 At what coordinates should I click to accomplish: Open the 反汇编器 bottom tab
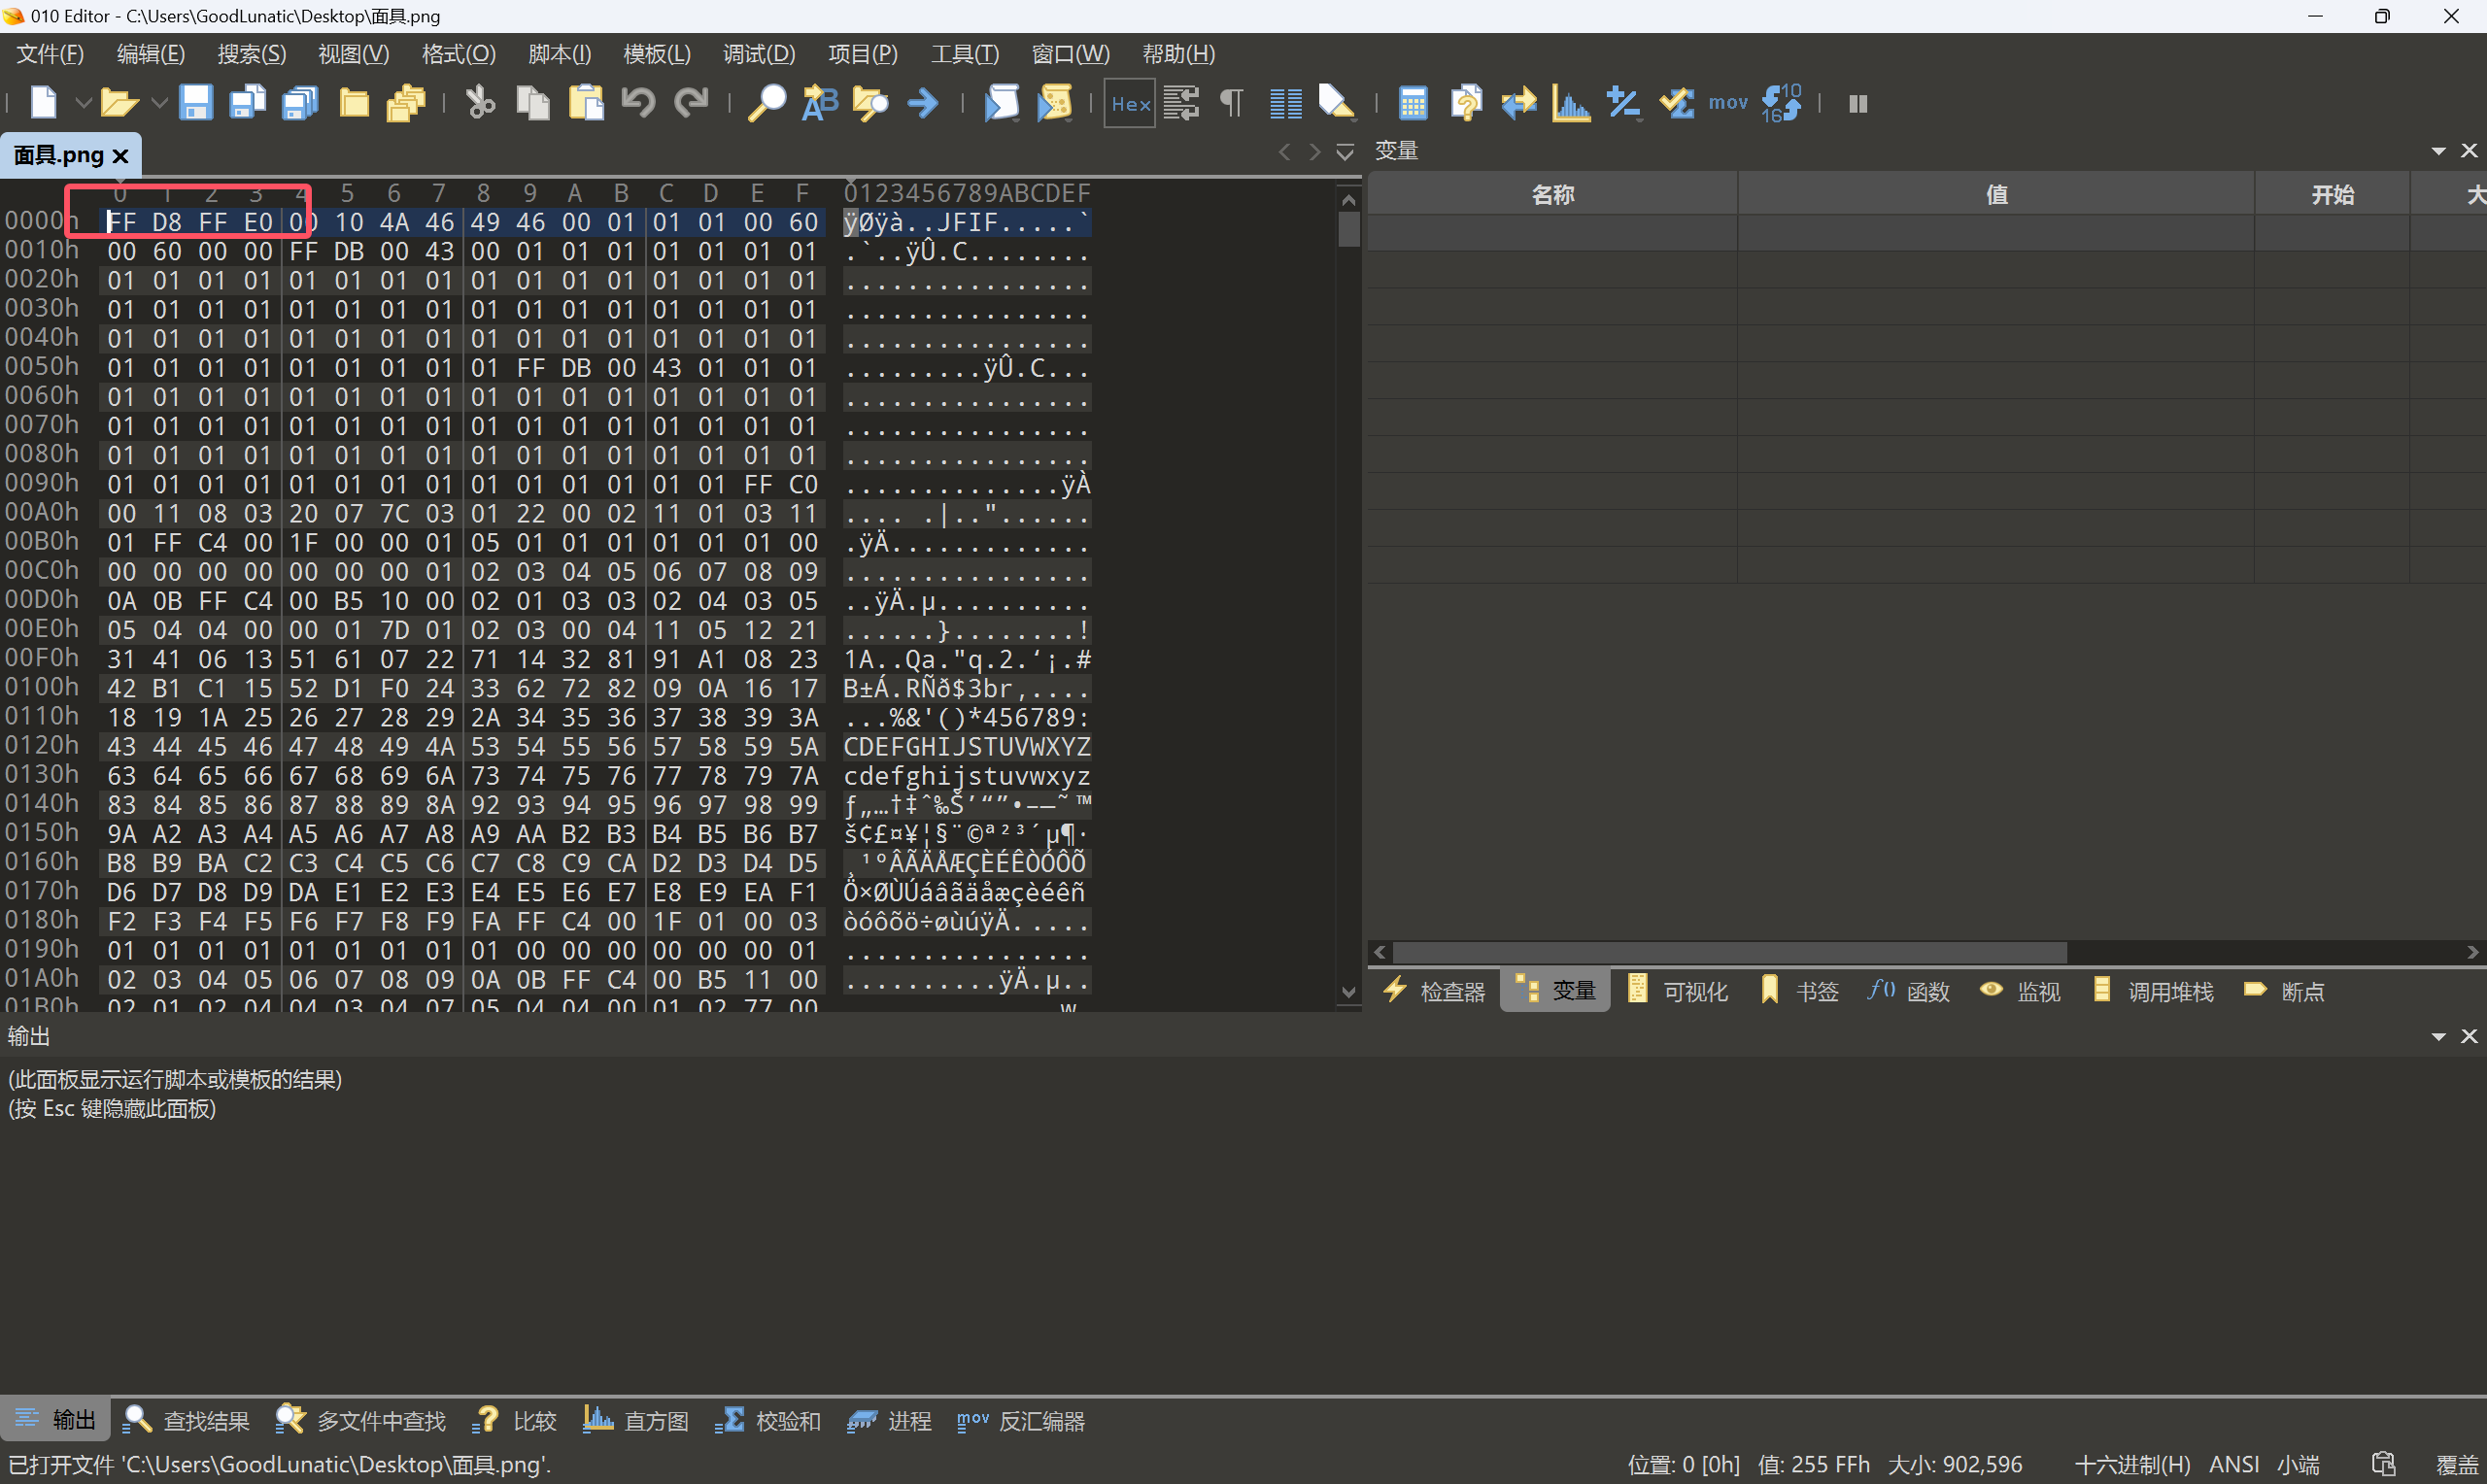[1022, 1420]
